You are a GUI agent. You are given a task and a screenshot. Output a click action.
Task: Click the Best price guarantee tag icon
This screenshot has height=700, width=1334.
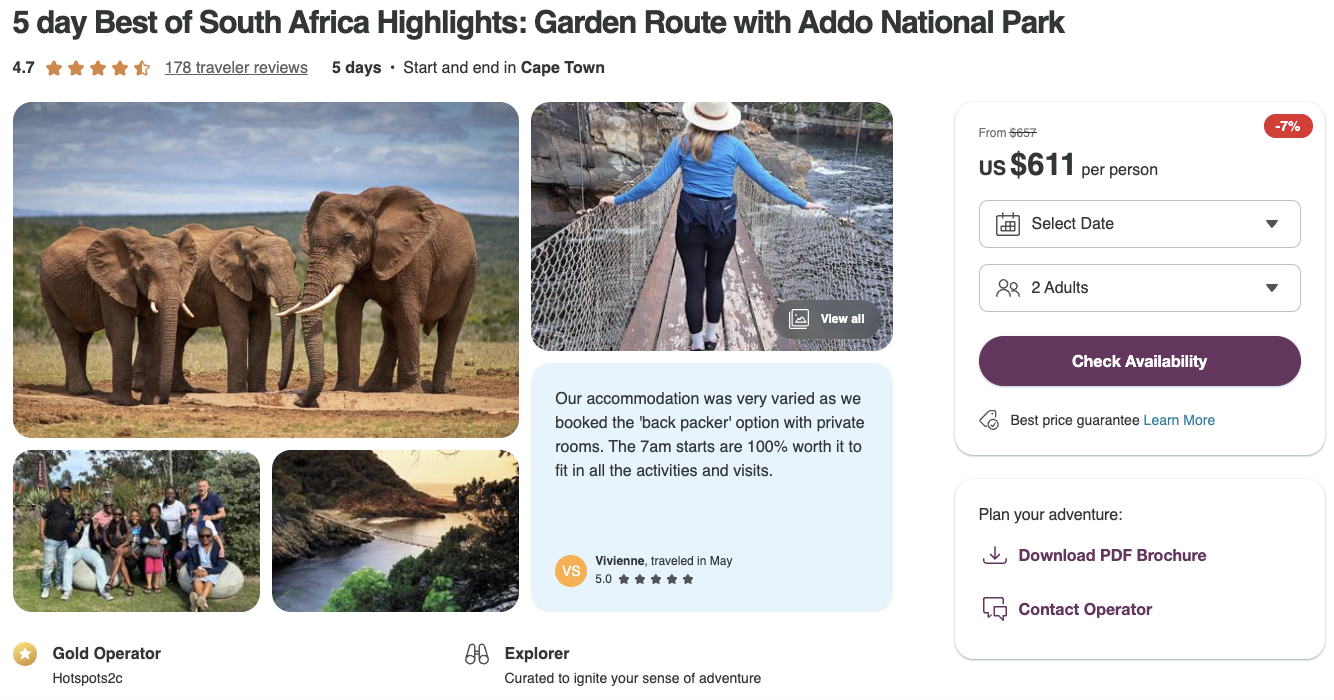click(989, 421)
